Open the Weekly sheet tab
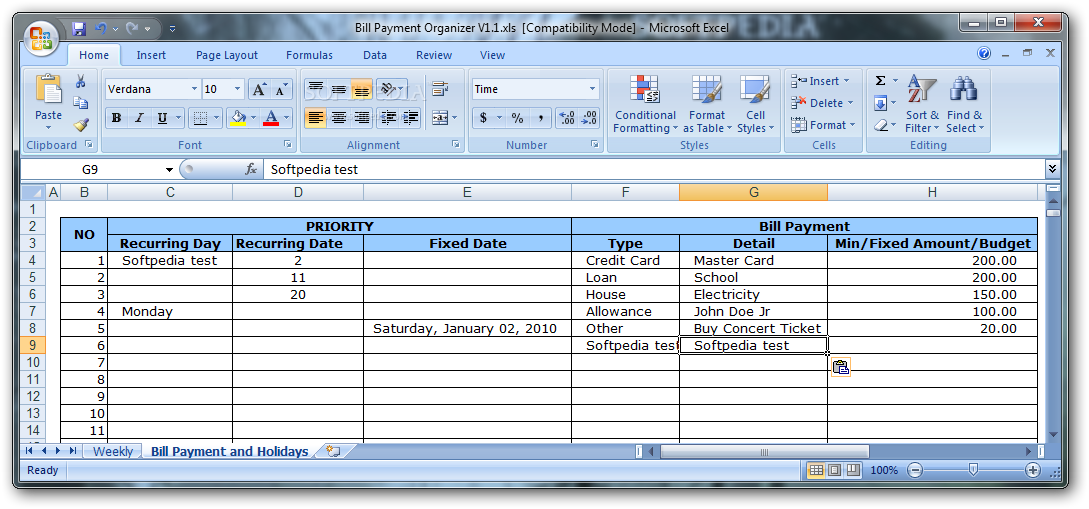 113,451
